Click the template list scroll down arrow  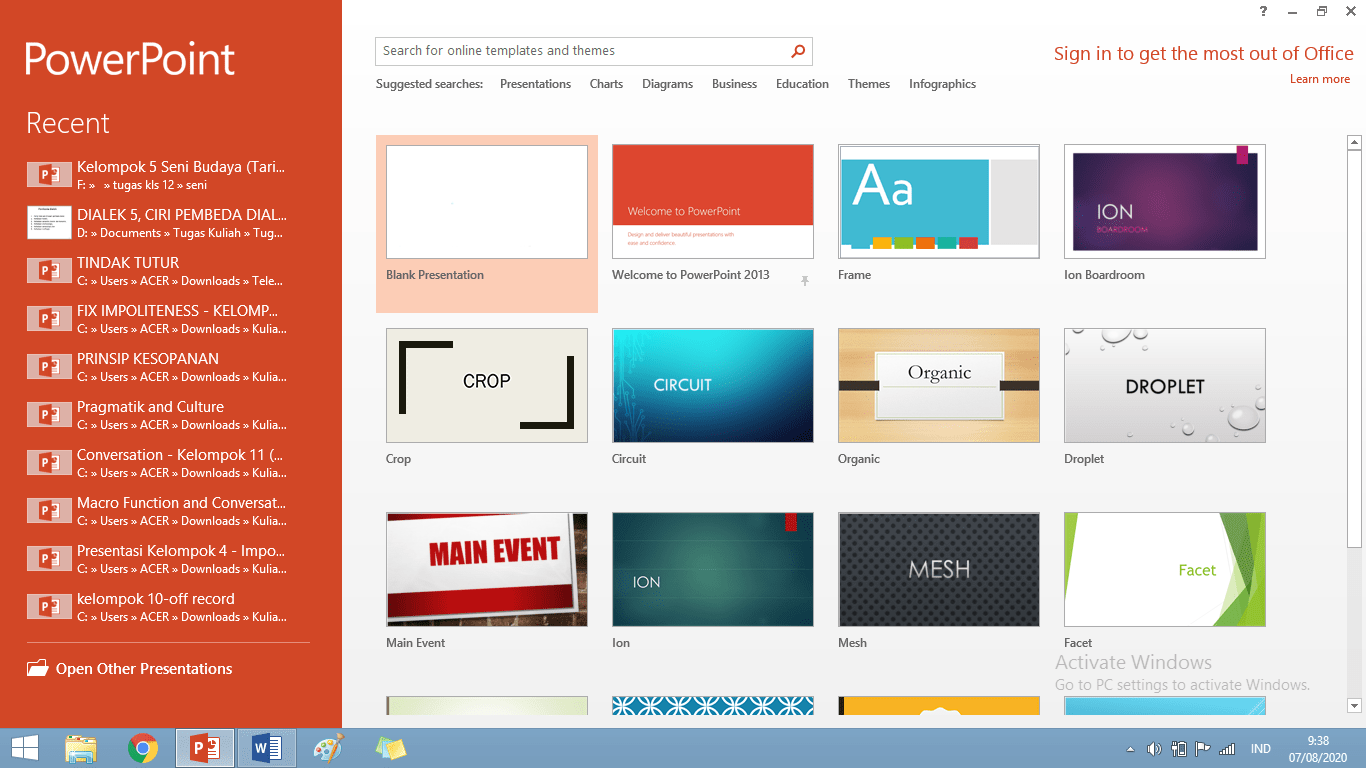click(x=1355, y=705)
